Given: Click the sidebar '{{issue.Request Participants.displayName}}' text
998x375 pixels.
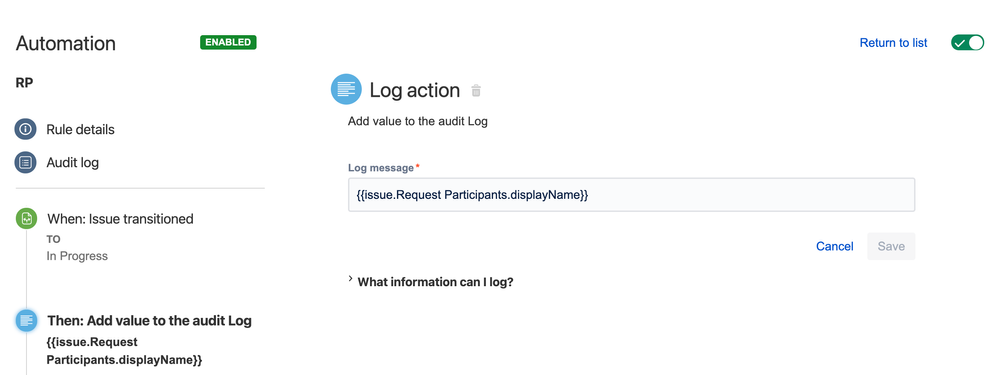Looking at the screenshot, I should coord(124,351).
